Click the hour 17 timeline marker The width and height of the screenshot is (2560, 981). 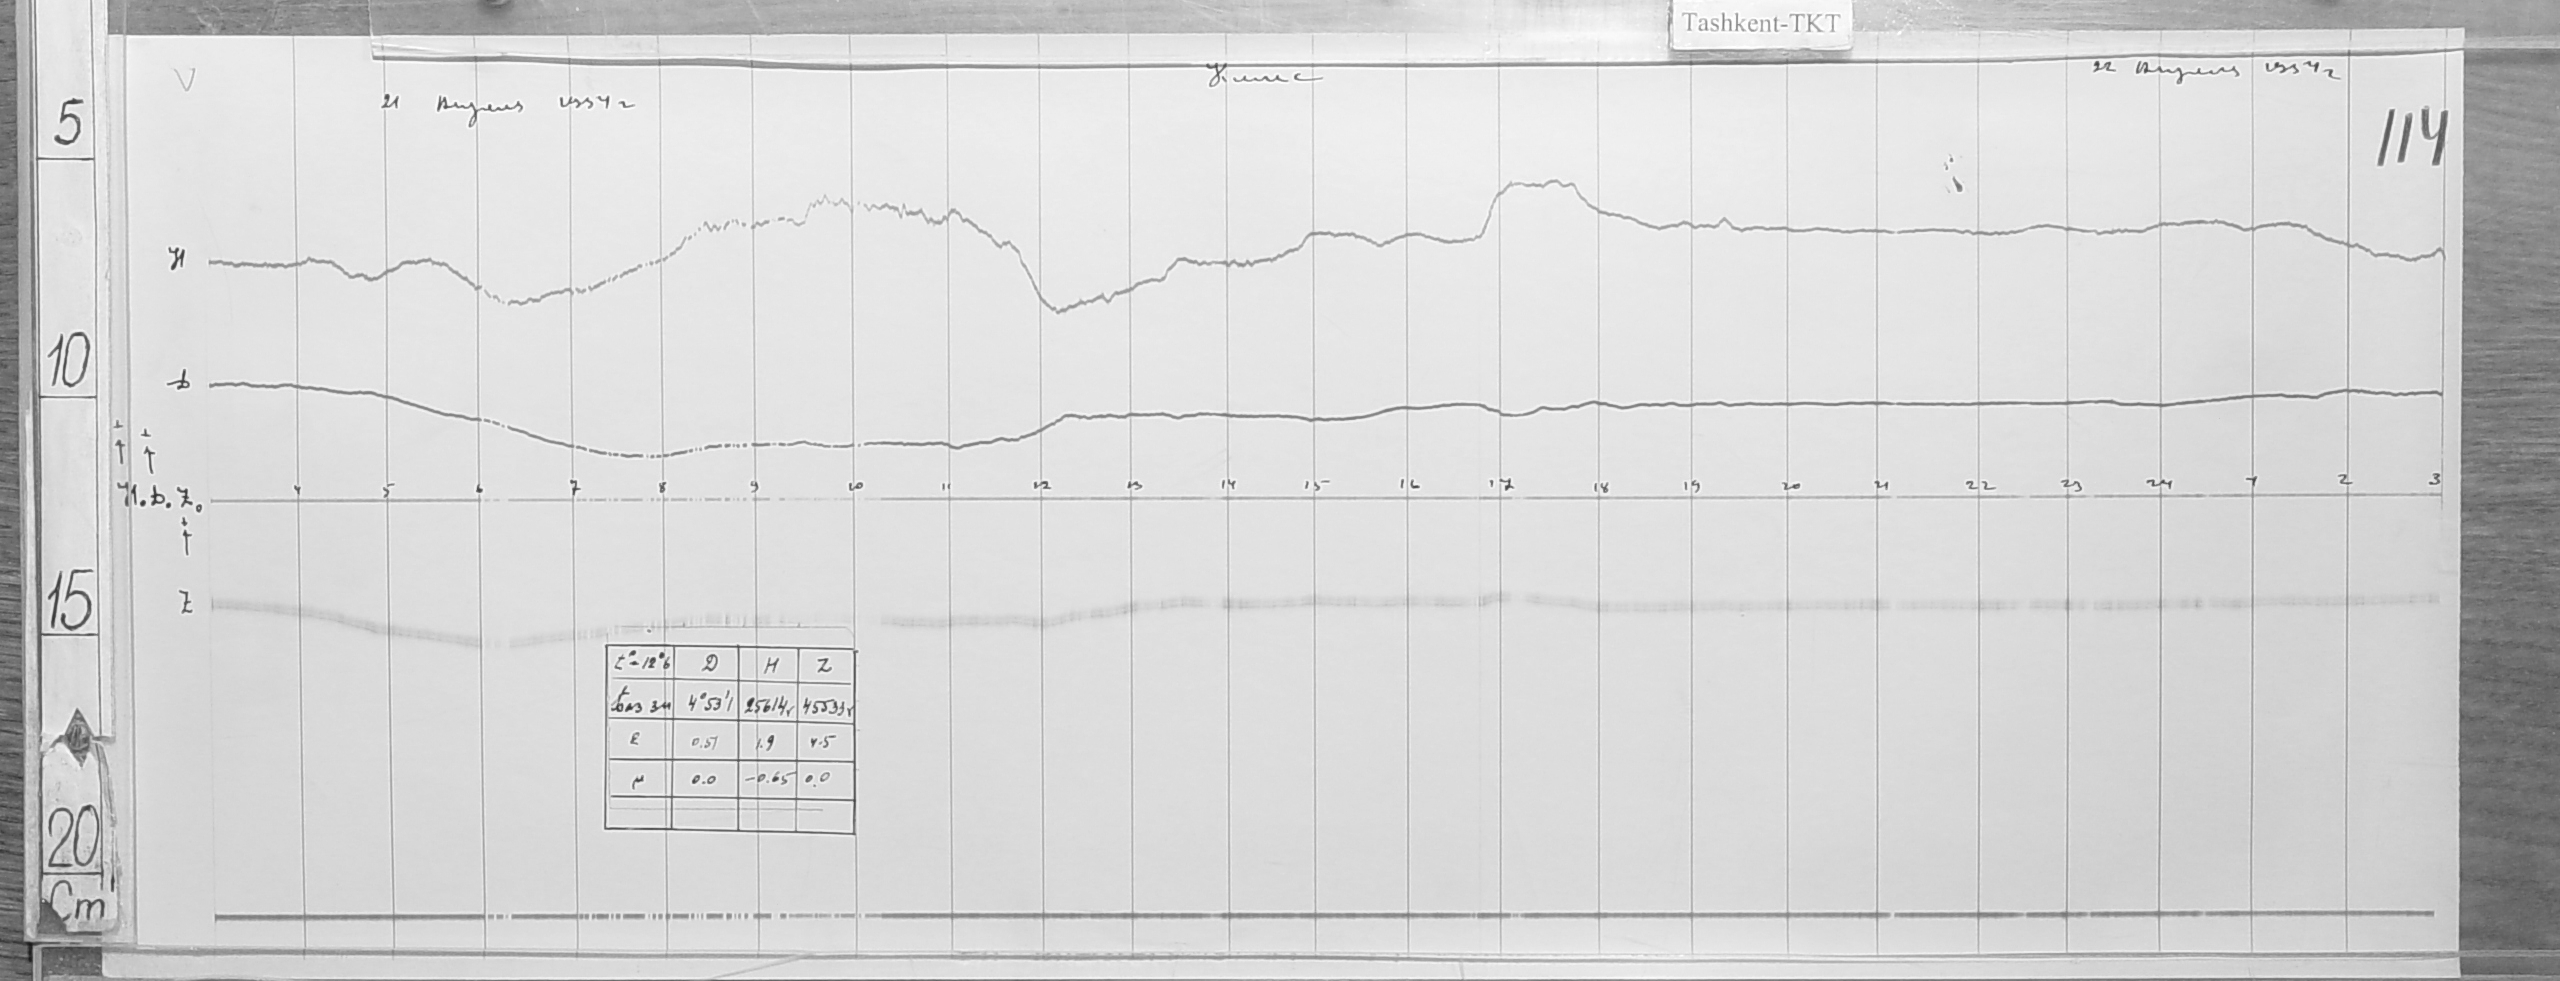tap(1502, 486)
